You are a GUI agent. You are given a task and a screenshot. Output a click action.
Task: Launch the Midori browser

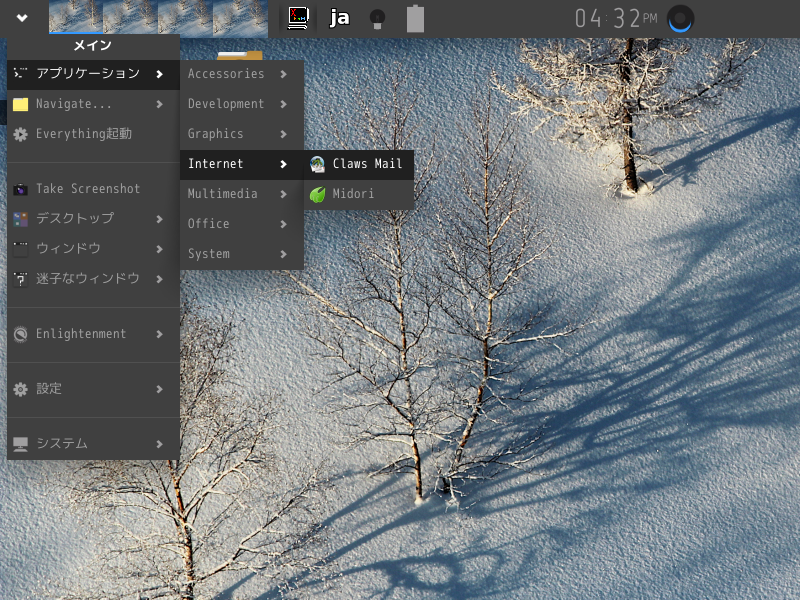359,194
